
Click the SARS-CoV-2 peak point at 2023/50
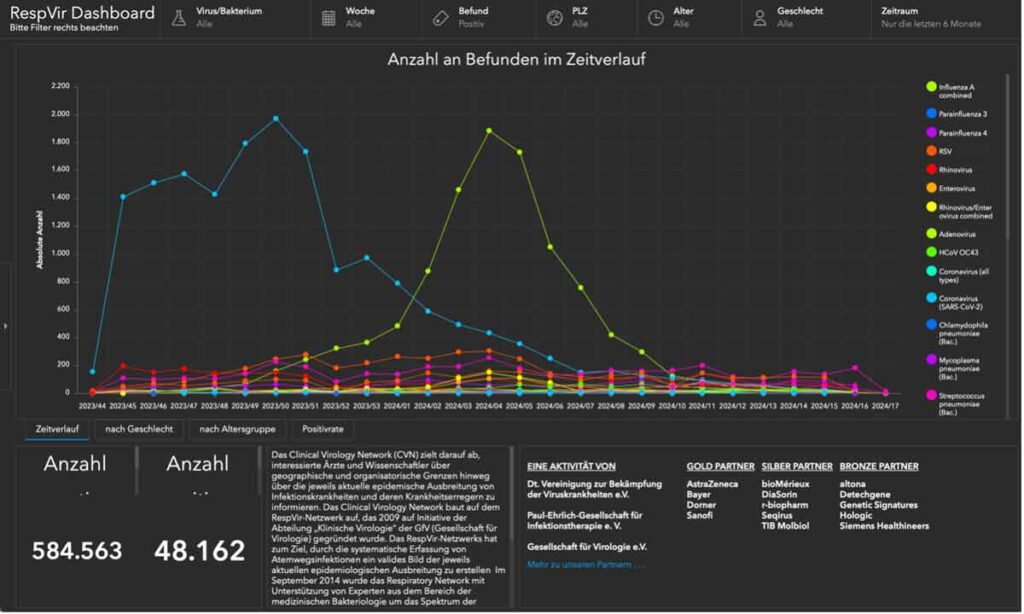tap(276, 119)
